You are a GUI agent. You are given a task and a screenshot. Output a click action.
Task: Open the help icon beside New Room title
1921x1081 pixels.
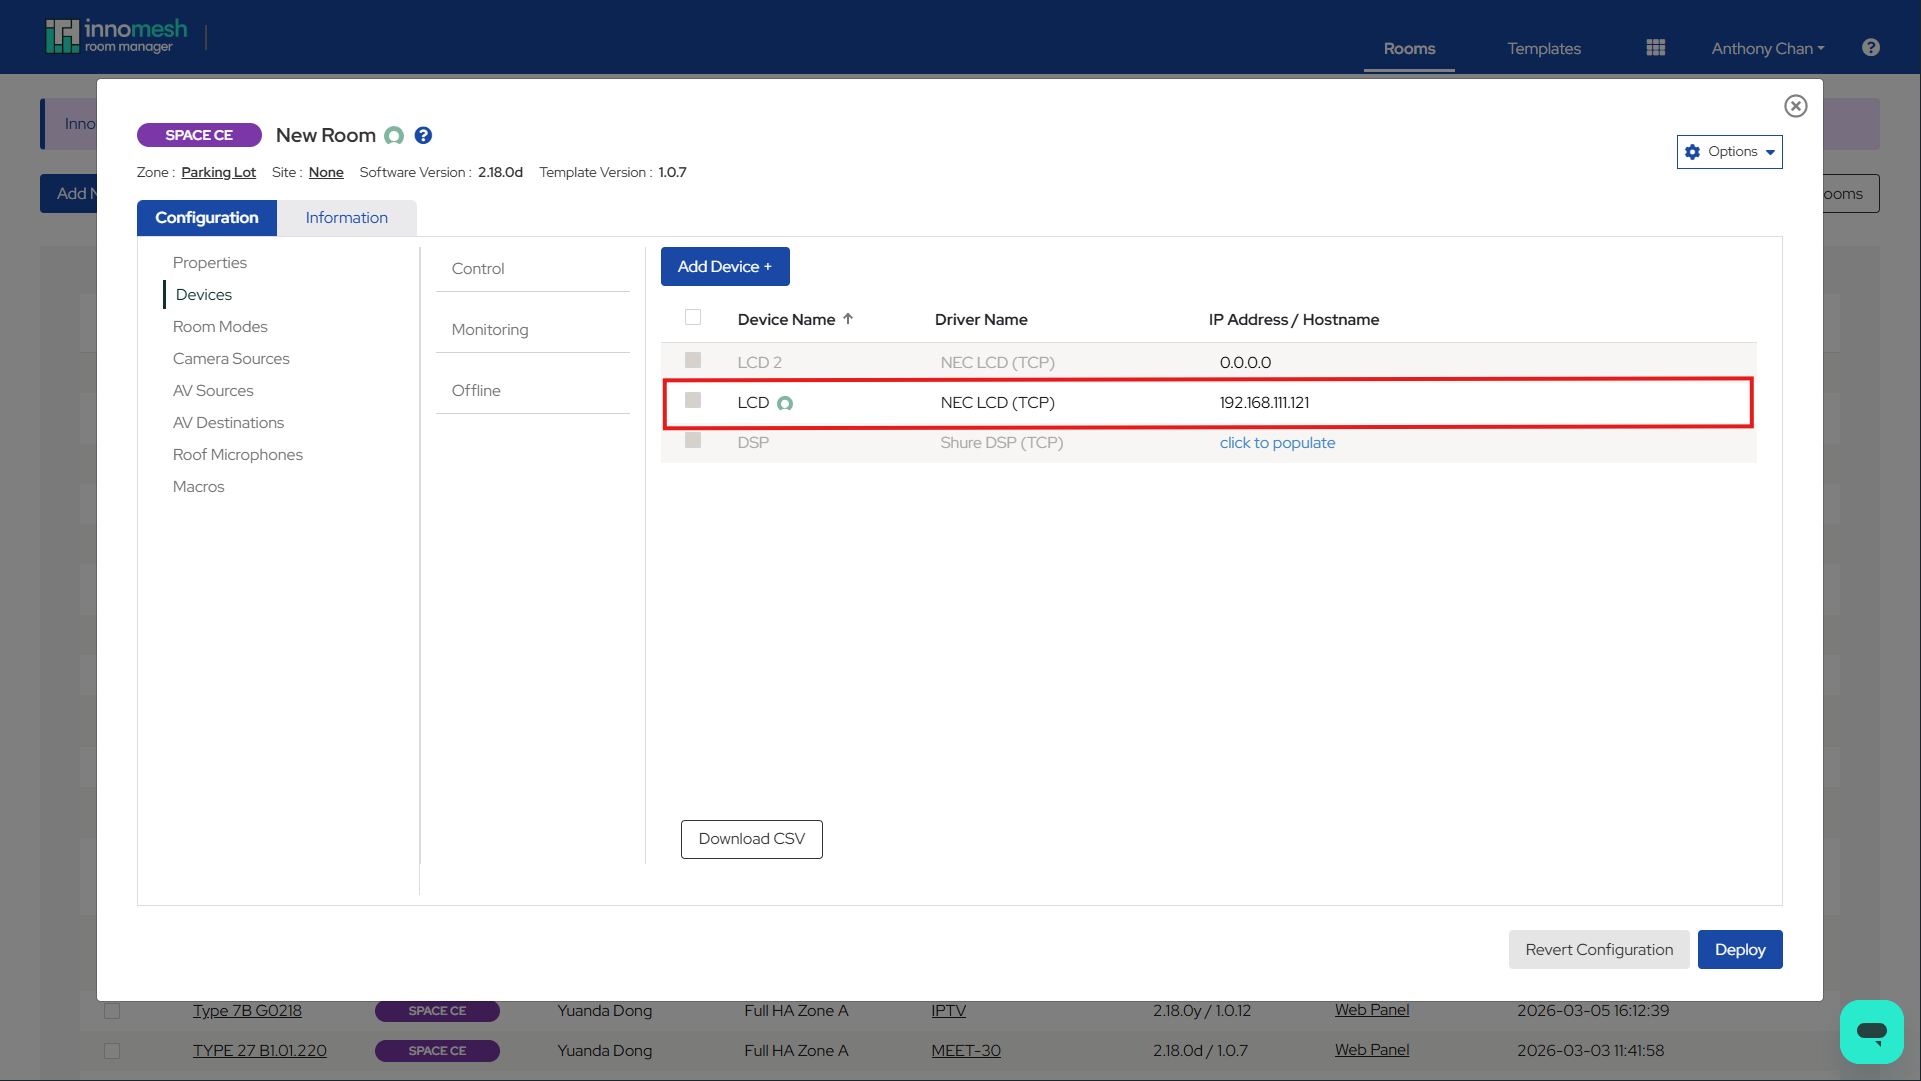pyautogui.click(x=423, y=135)
